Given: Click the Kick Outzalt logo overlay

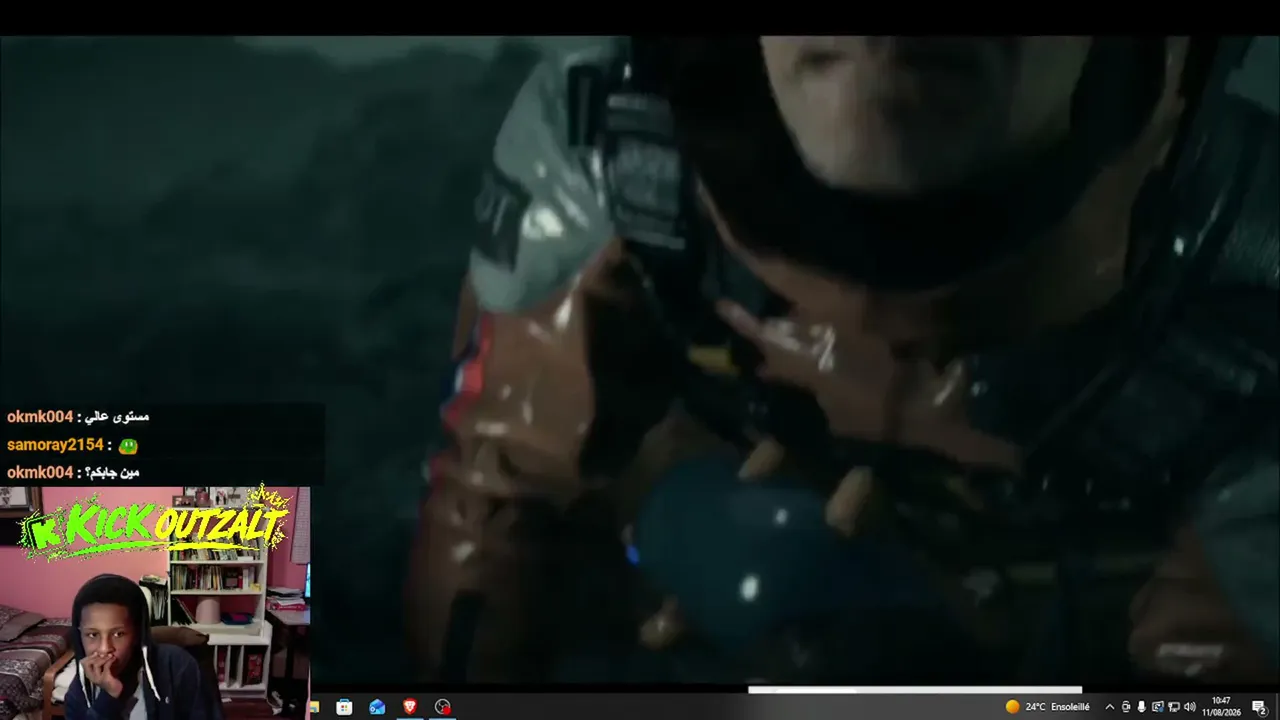Looking at the screenshot, I should [x=157, y=522].
